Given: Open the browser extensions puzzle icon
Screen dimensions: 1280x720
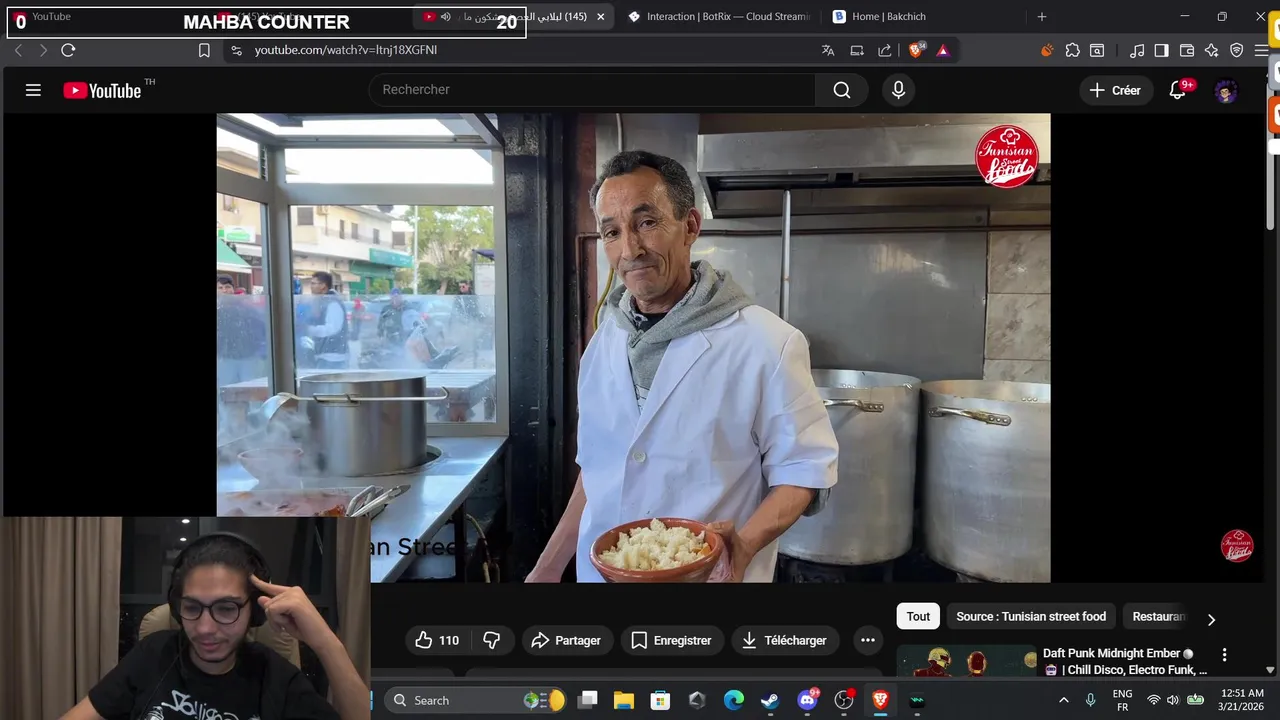Looking at the screenshot, I should tap(1072, 50).
